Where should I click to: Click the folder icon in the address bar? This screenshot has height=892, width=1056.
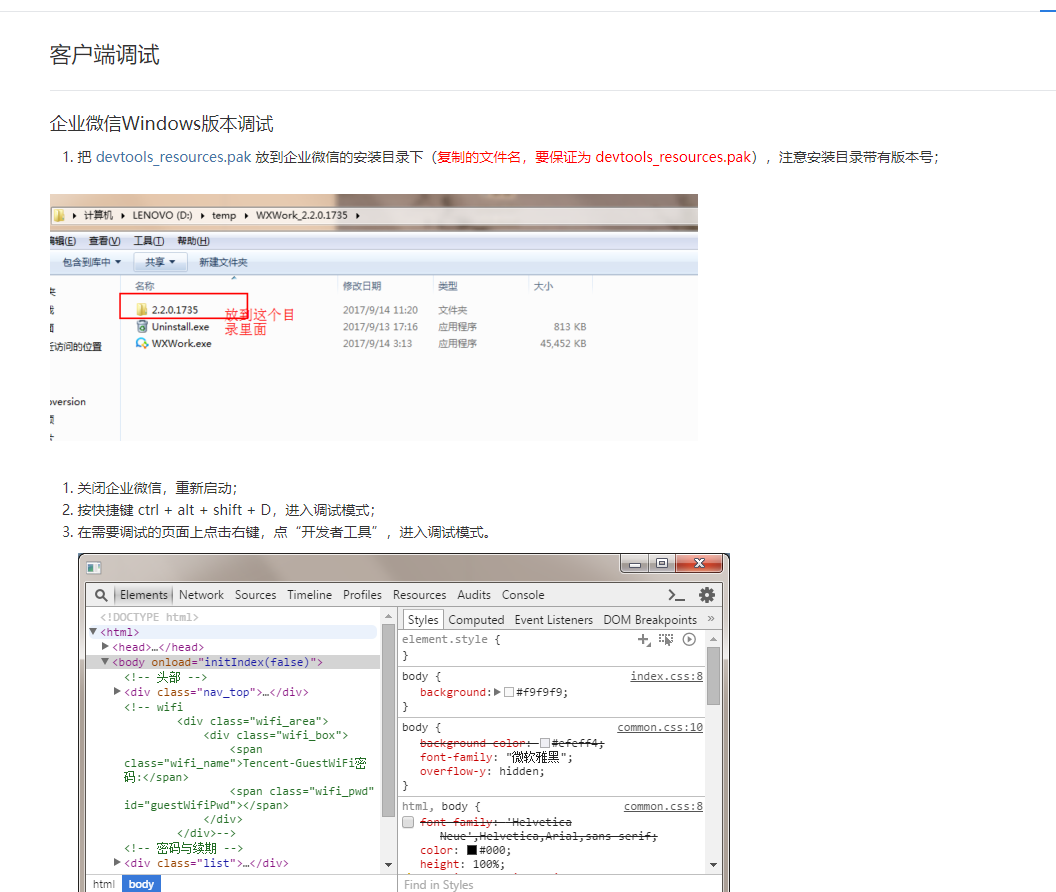click(x=59, y=215)
